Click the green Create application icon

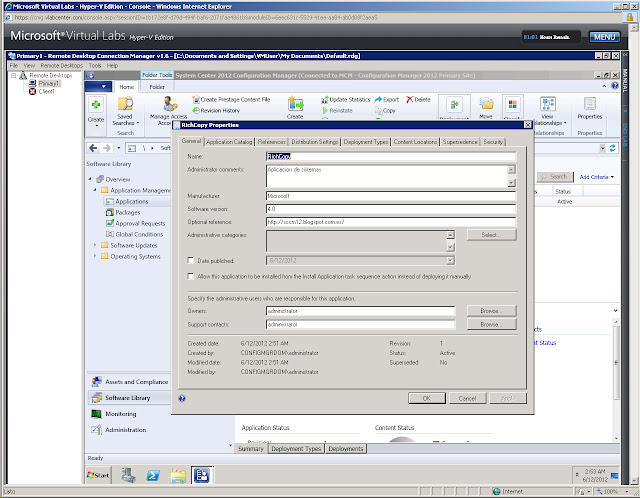point(96,105)
